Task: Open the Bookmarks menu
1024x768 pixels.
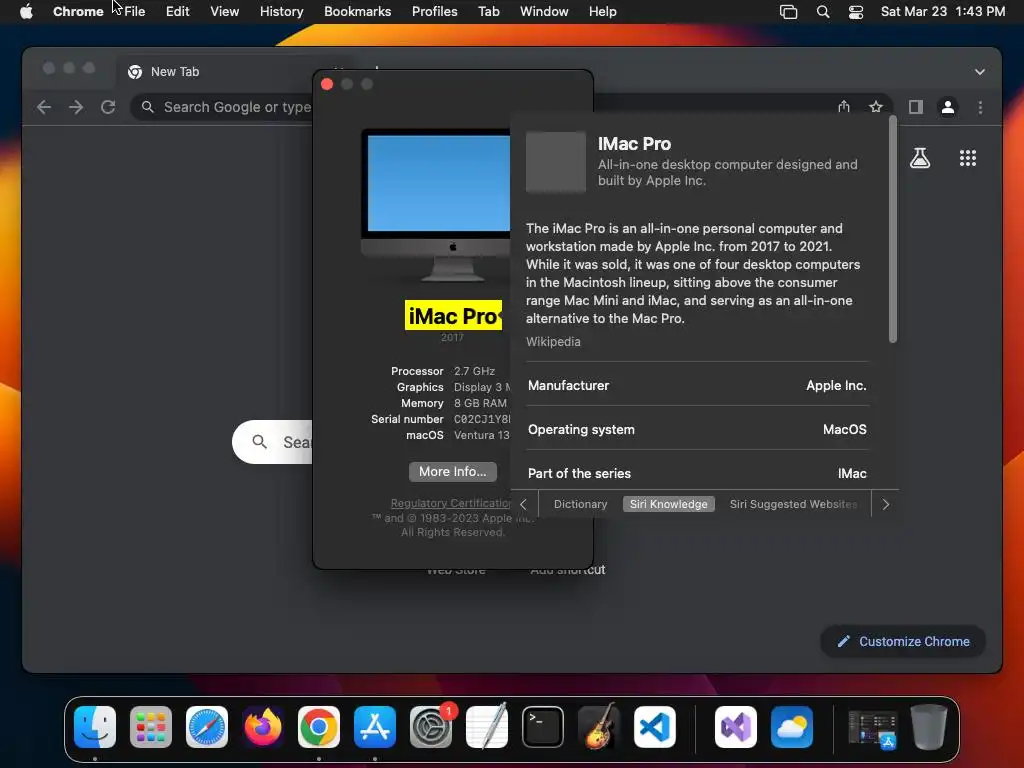Action: click(x=357, y=11)
